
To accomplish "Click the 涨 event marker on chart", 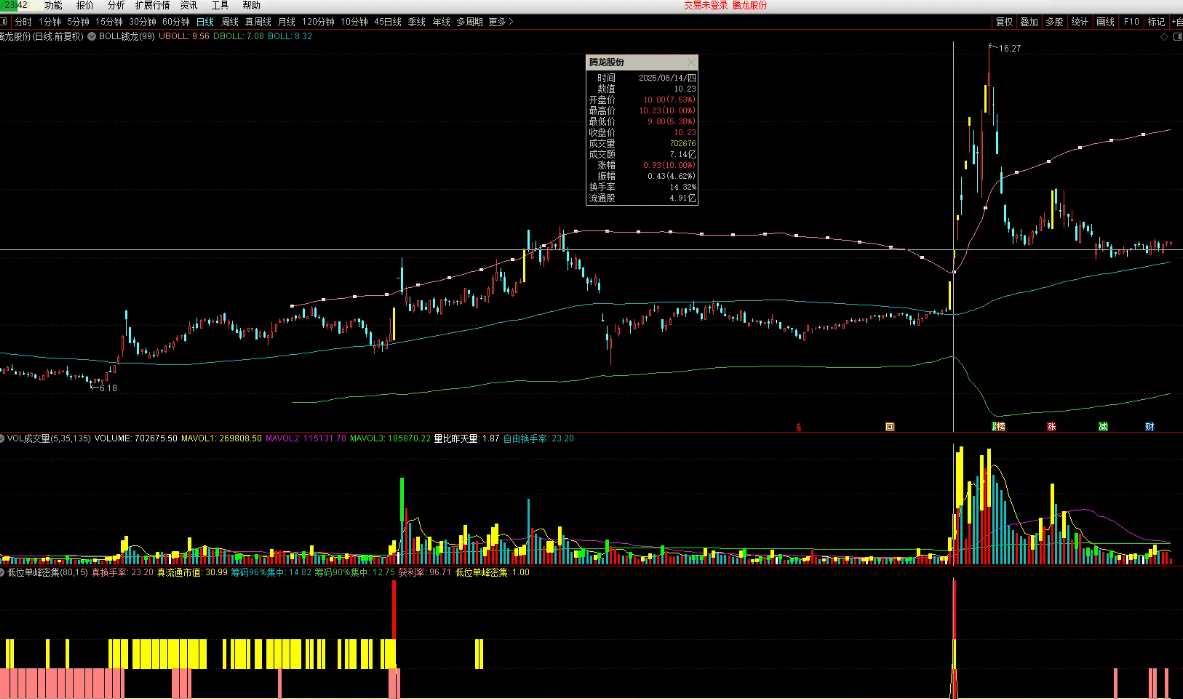I will click(x=1051, y=427).
